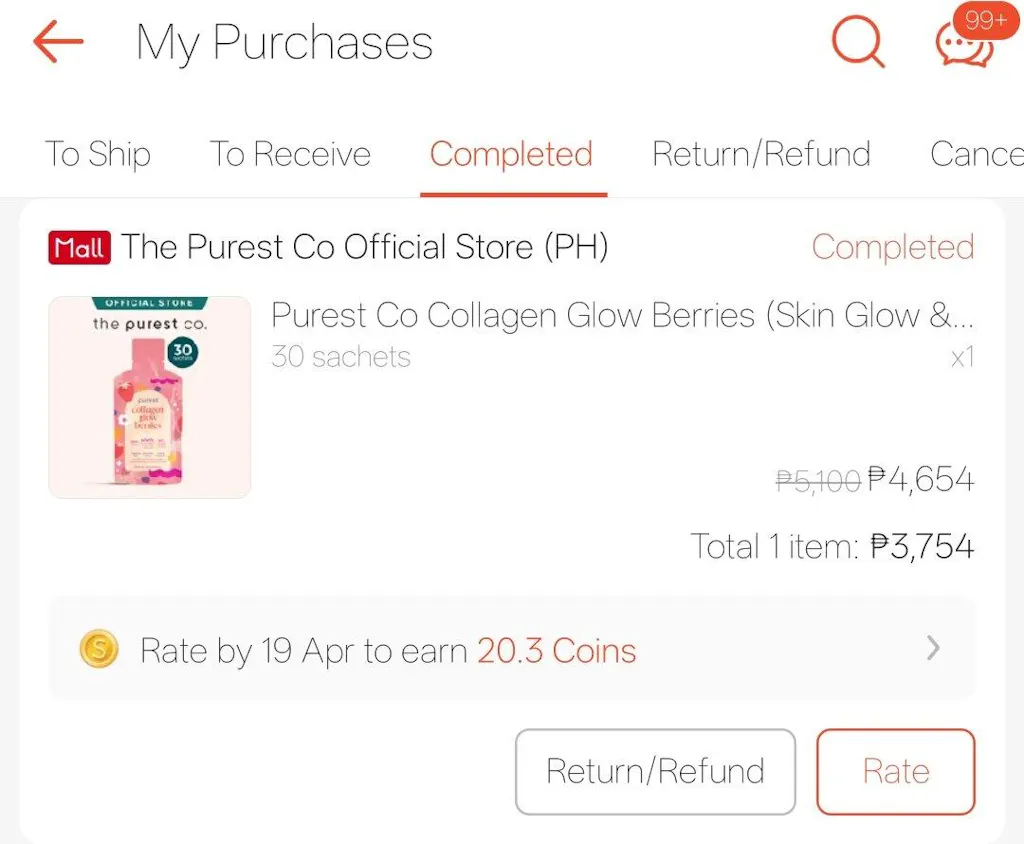Open the Collagen Glow Berries product thumbnail
The image size is (1024, 844).
[150, 397]
